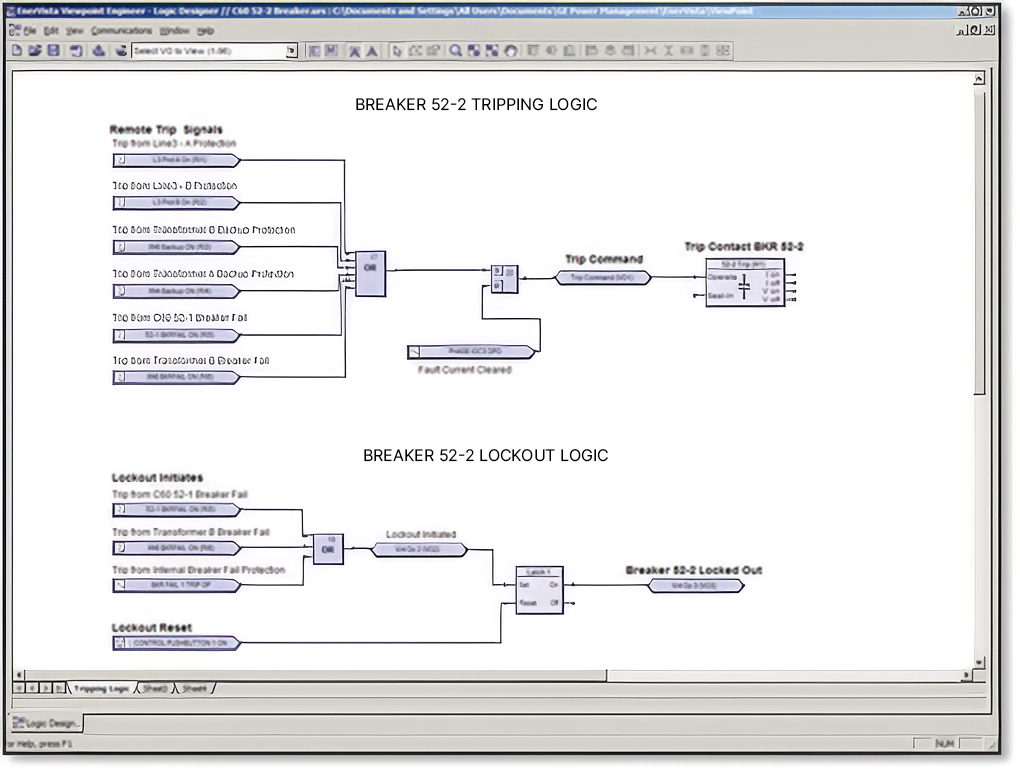Click the first-sheet navigation arrow button
Screen dimensions: 1020x772
tap(19, 688)
